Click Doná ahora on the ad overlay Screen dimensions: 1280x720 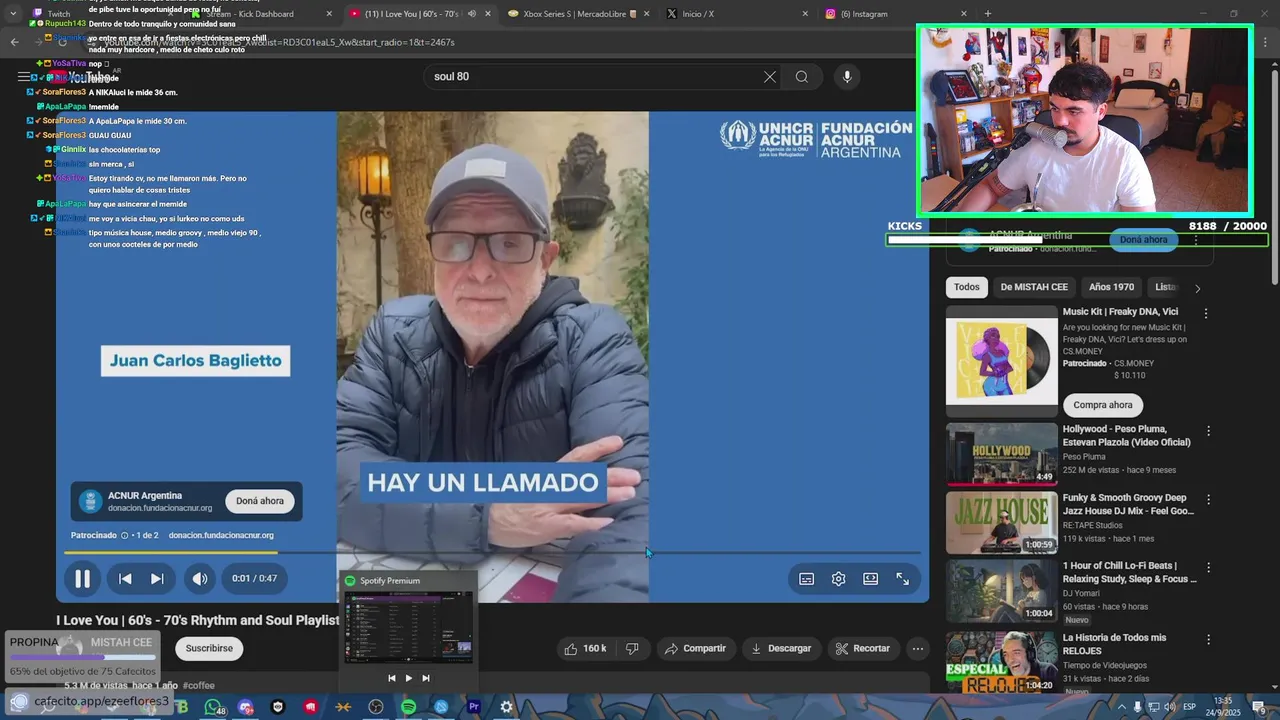click(x=260, y=501)
